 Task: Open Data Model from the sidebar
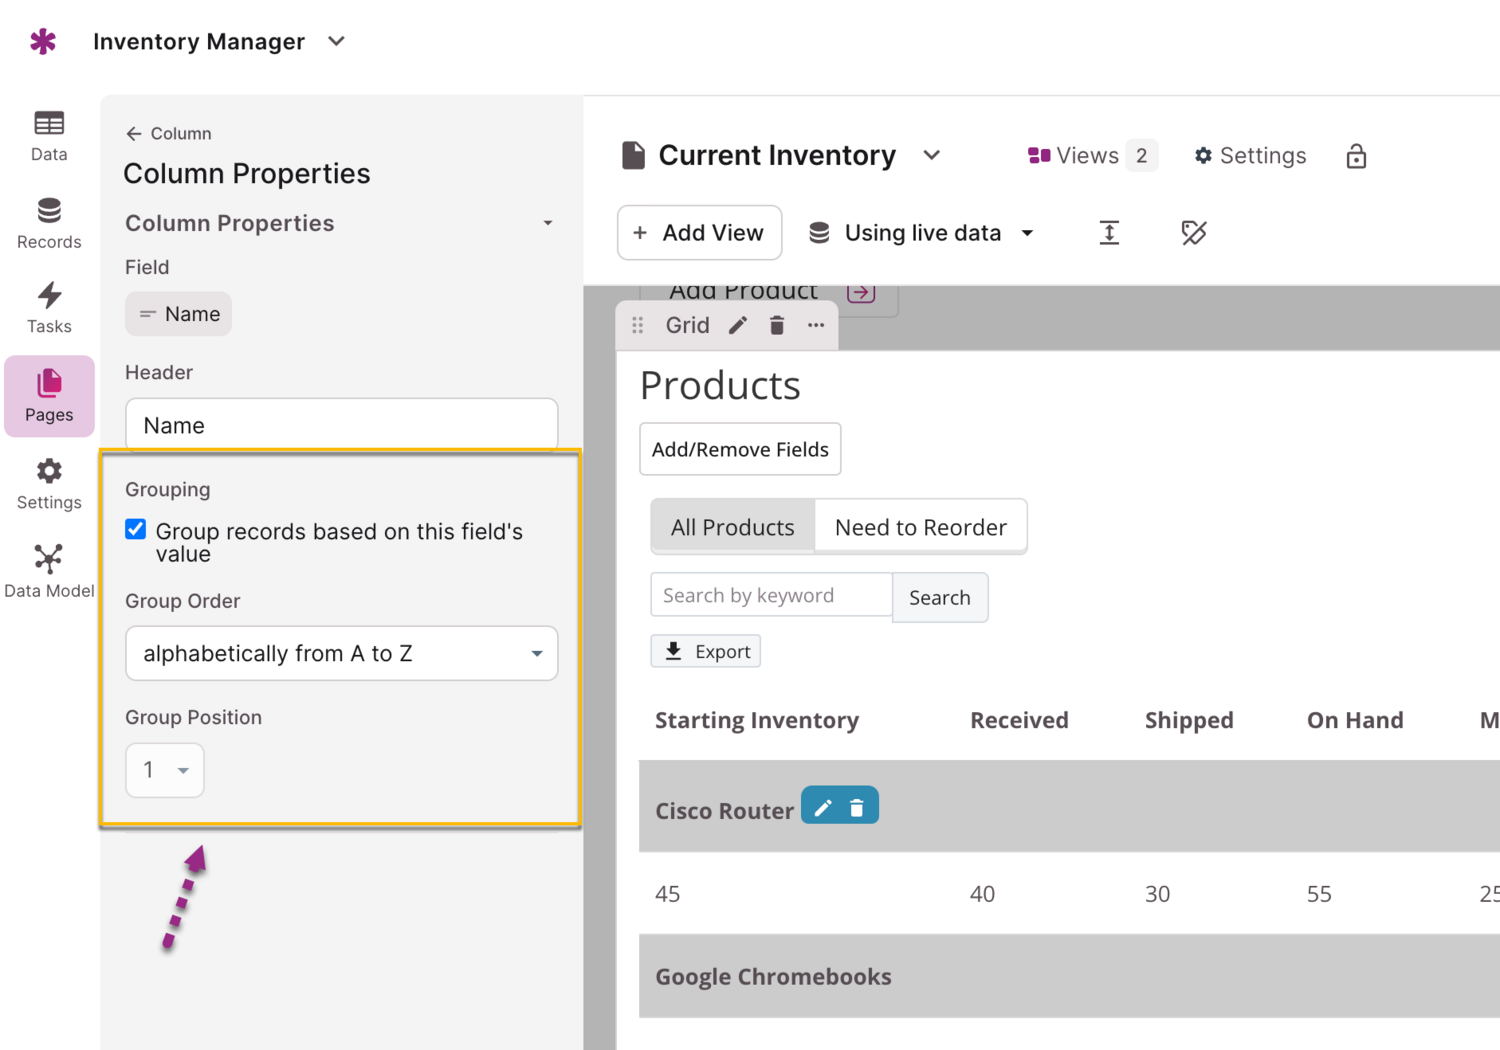point(48,571)
